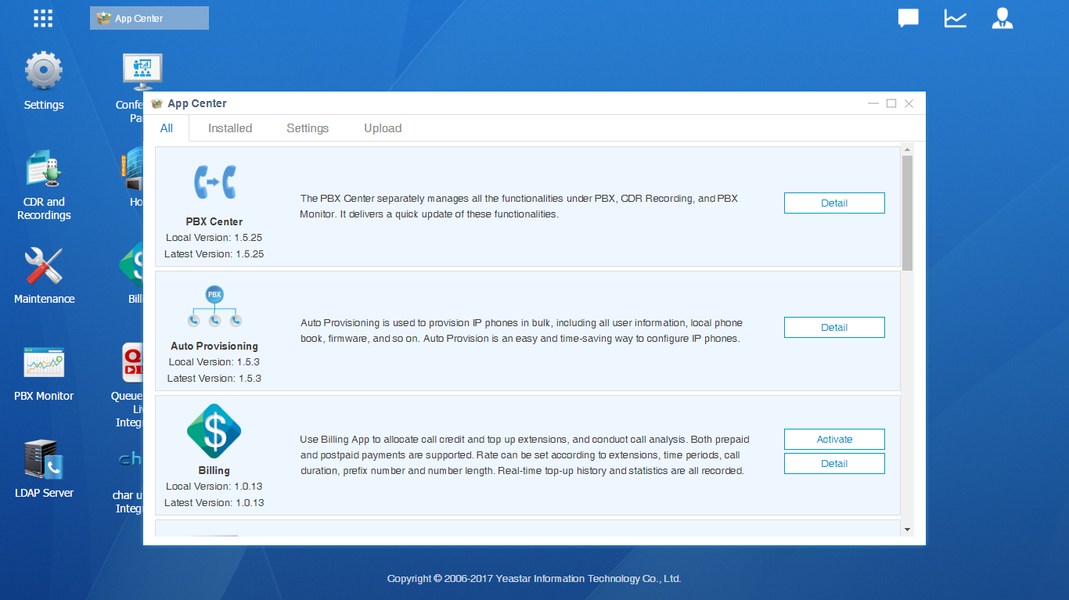1069x600 pixels.
Task: Click Billing app description text
Action: point(525,455)
